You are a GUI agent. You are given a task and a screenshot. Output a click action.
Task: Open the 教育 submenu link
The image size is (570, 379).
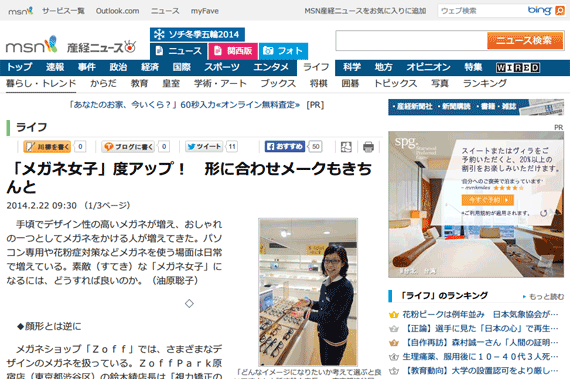[139, 84]
